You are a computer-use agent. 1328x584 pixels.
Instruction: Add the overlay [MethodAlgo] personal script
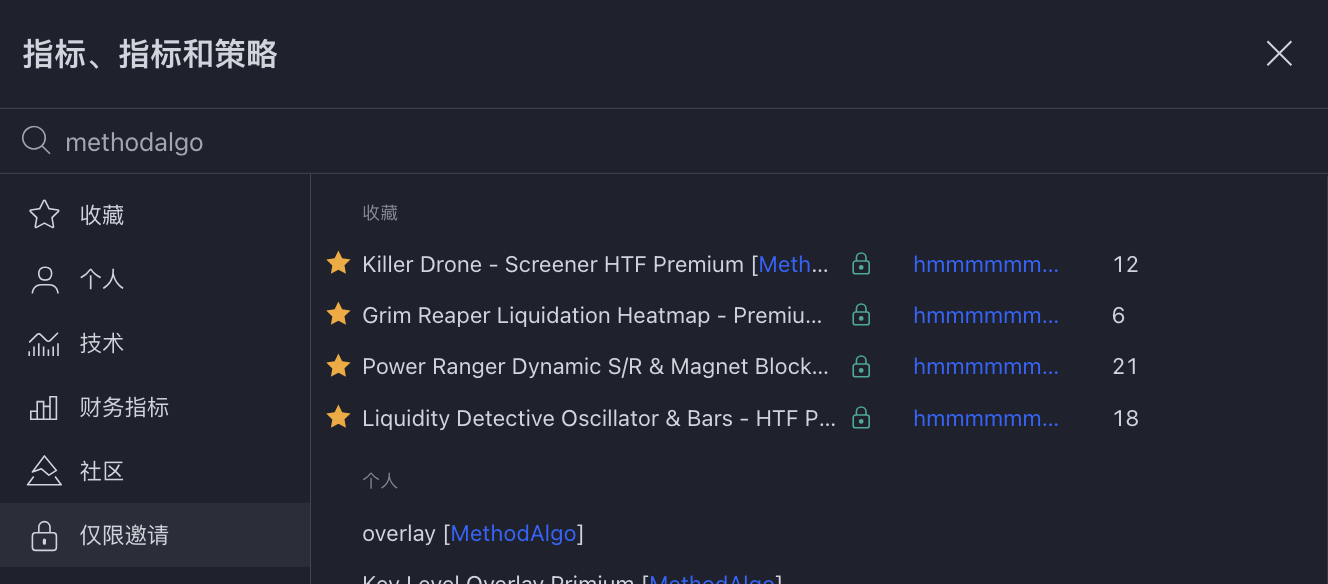(x=472, y=533)
